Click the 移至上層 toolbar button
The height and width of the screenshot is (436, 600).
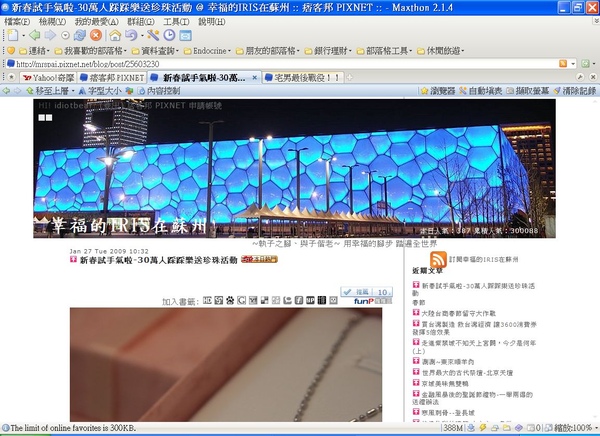click(x=50, y=91)
